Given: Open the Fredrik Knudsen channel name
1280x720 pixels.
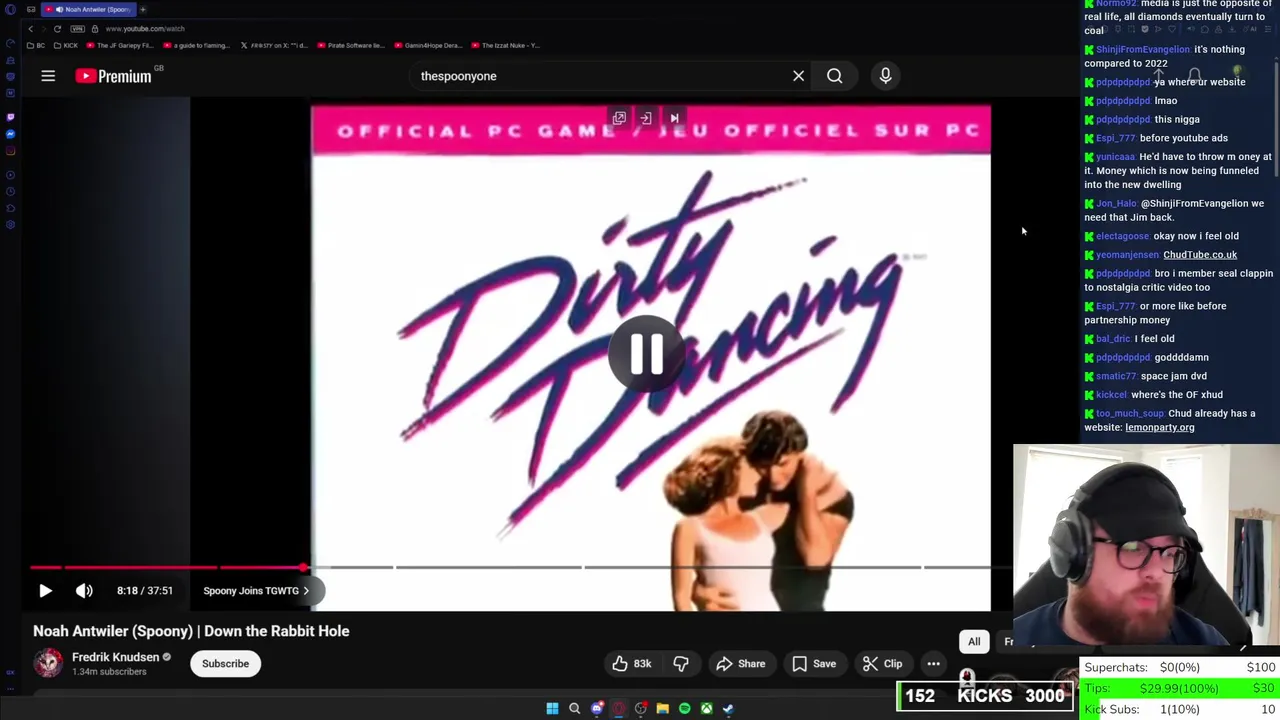Looking at the screenshot, I should tap(115, 657).
